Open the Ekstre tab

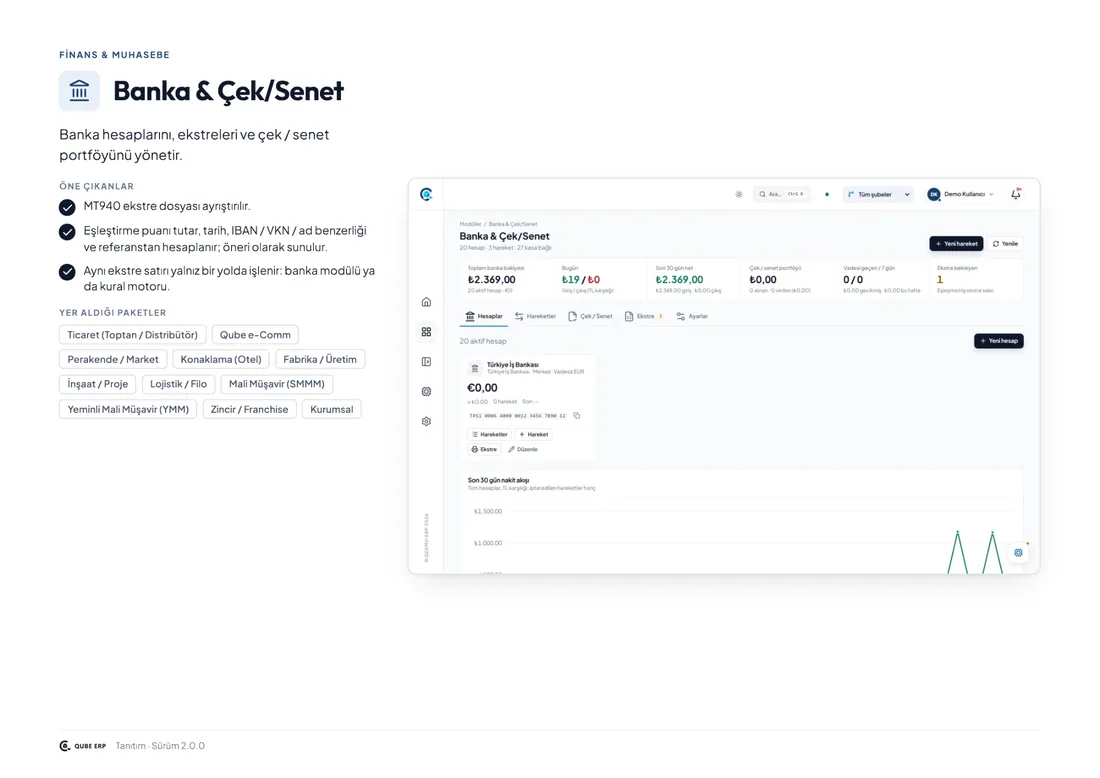coord(643,316)
